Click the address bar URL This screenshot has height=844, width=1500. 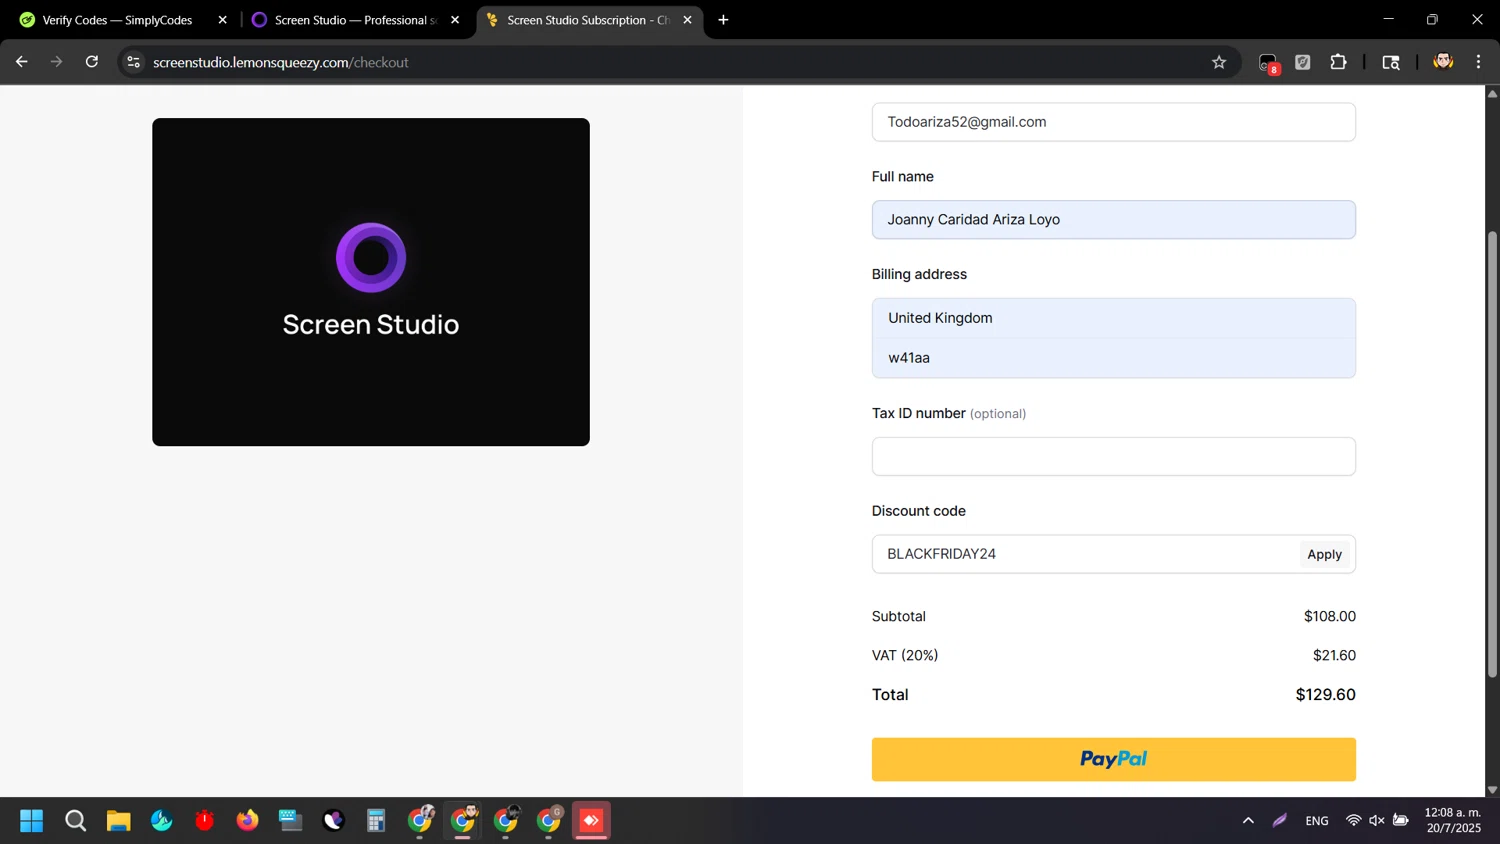click(281, 62)
